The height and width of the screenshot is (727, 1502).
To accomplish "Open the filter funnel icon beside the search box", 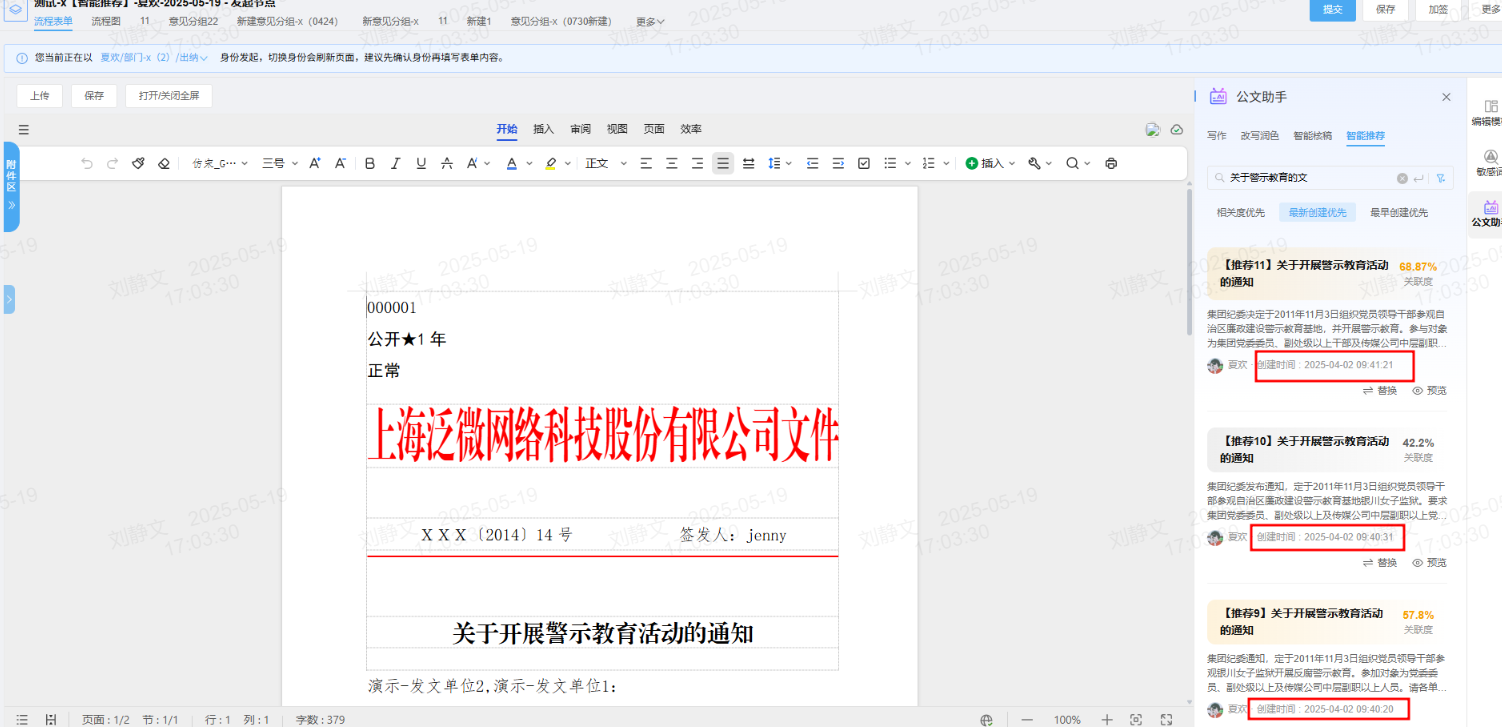I will pos(1441,178).
